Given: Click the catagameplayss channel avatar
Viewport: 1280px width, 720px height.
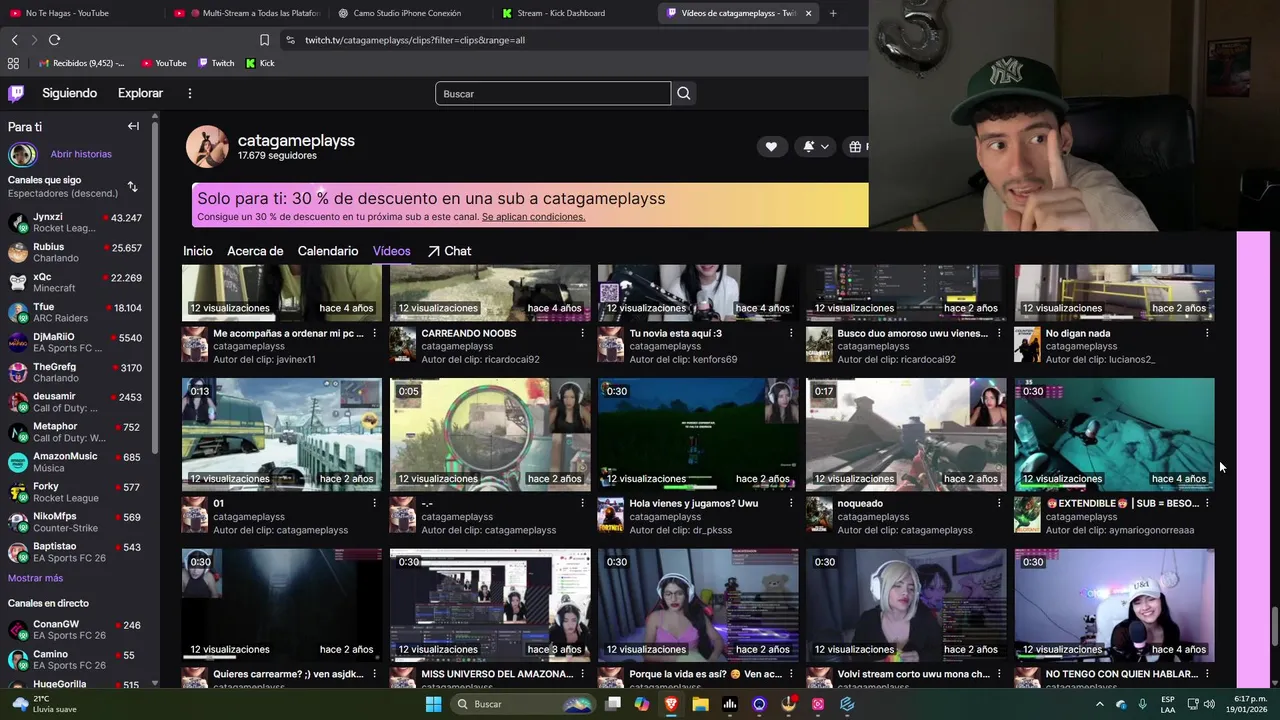Looking at the screenshot, I should pos(207,147).
